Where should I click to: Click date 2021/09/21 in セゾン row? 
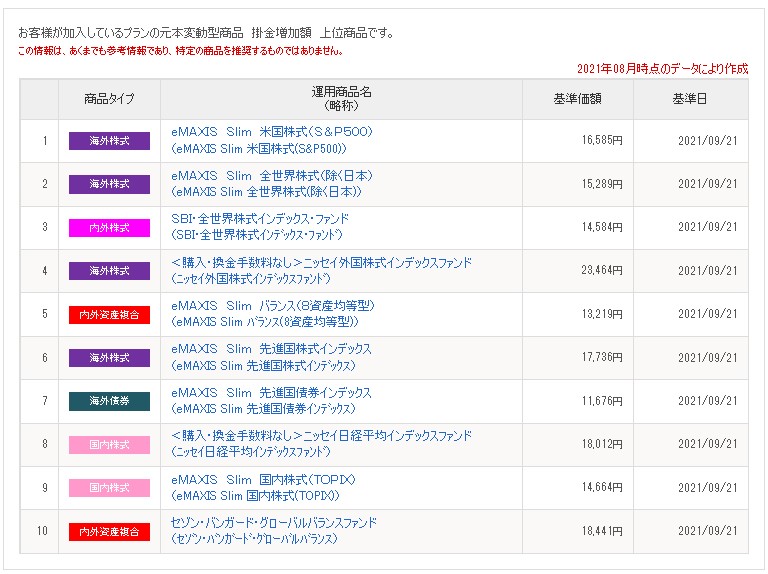(x=707, y=531)
